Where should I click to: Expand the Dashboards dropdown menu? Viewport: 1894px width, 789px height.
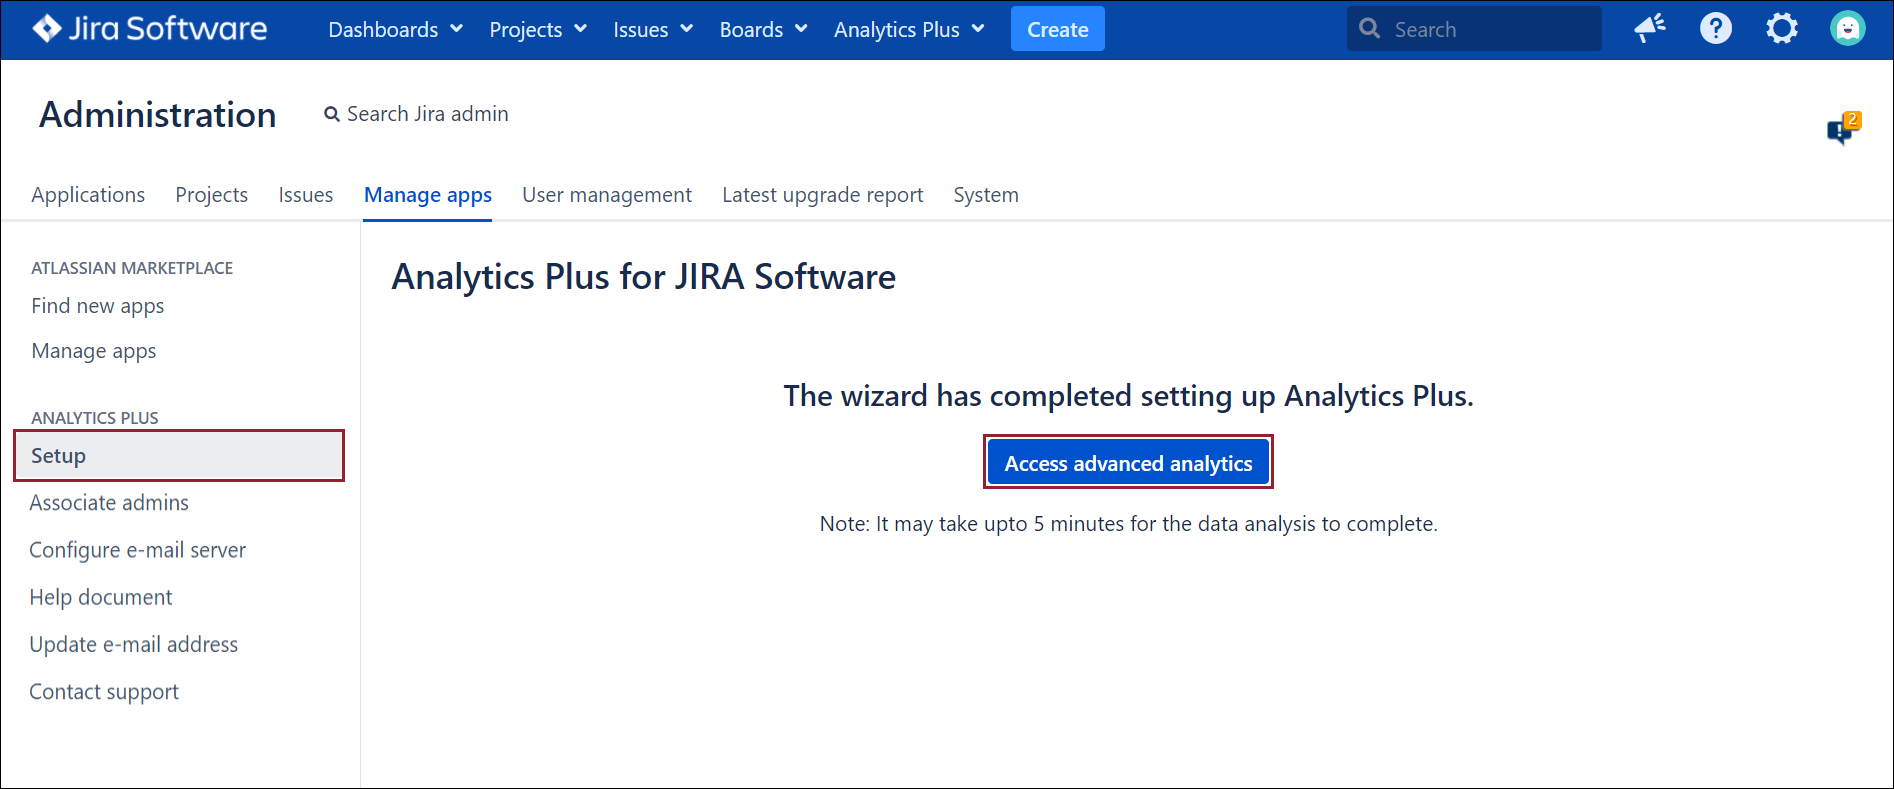[x=395, y=30]
